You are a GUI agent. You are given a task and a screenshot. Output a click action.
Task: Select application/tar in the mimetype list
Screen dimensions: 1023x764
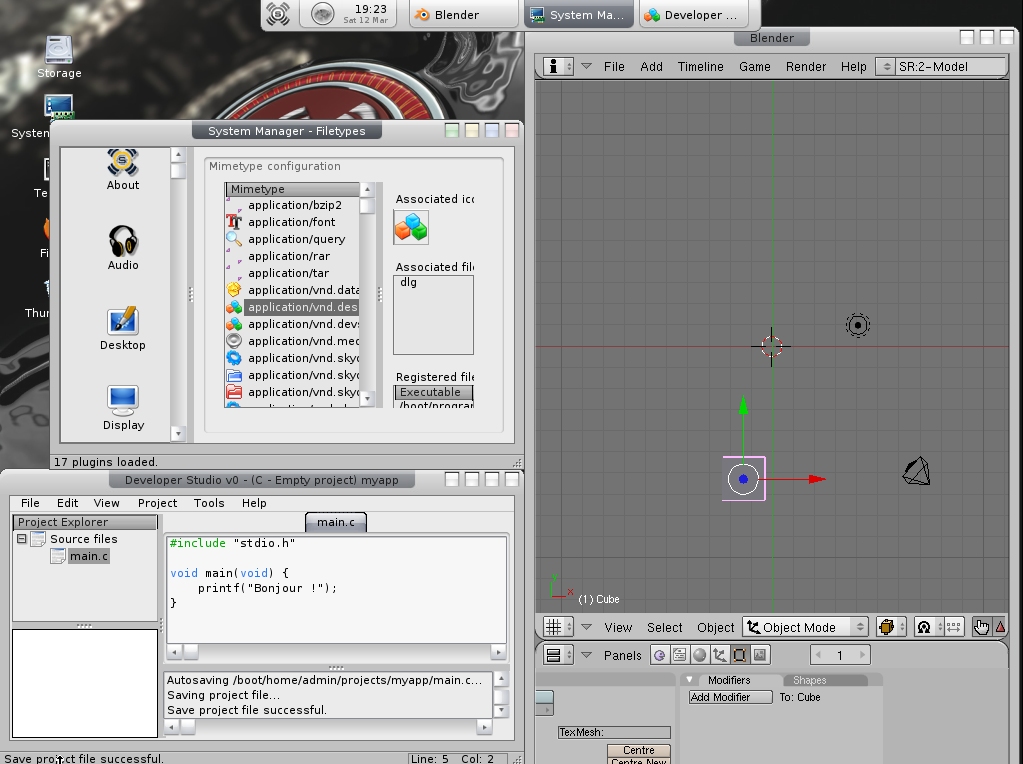288,273
